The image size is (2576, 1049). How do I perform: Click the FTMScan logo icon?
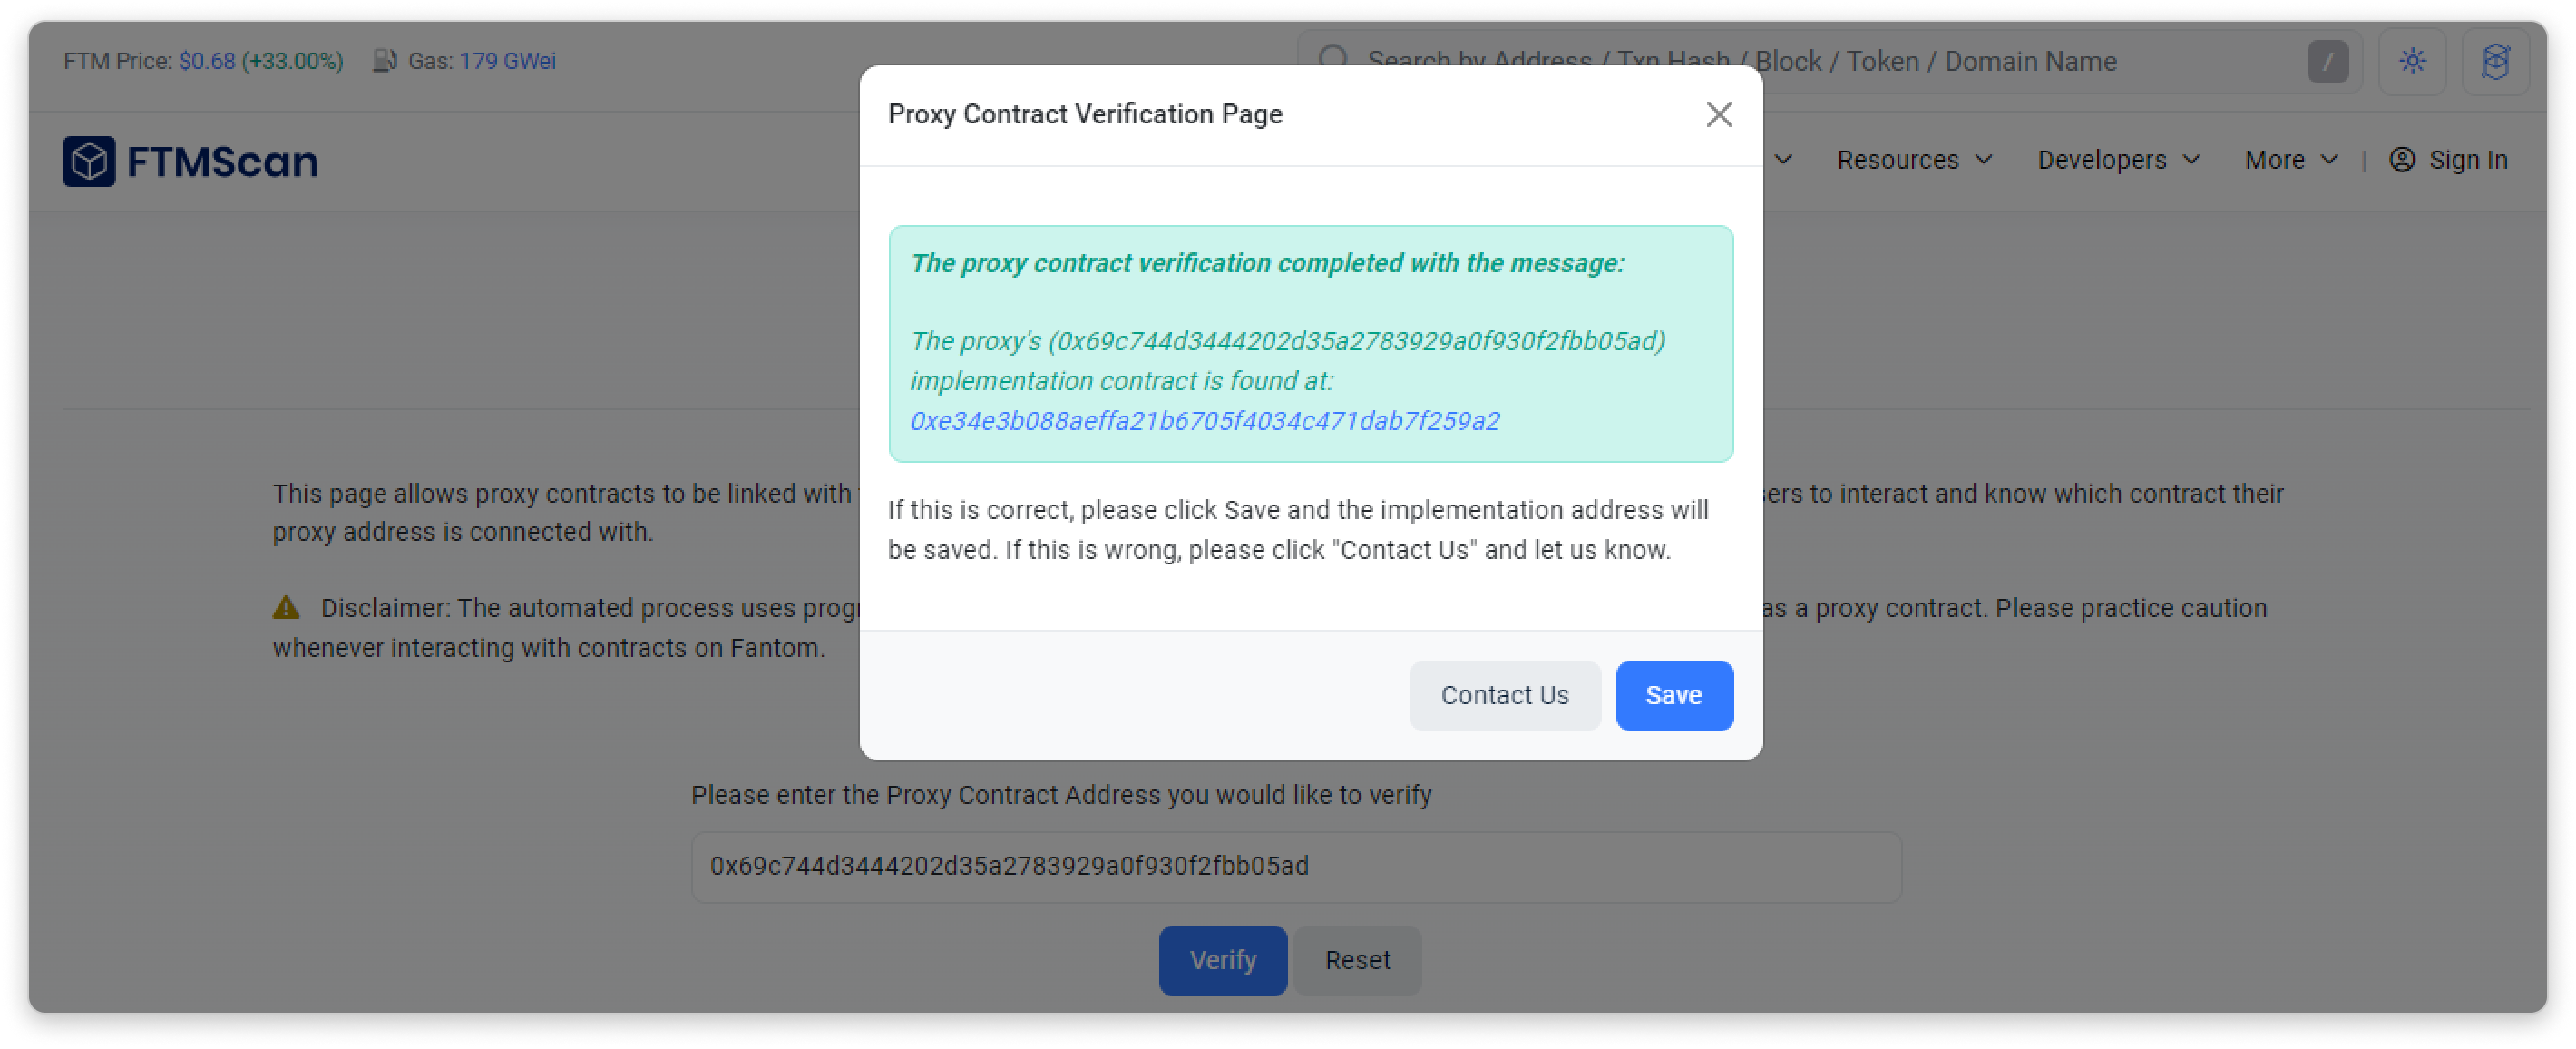(89, 161)
